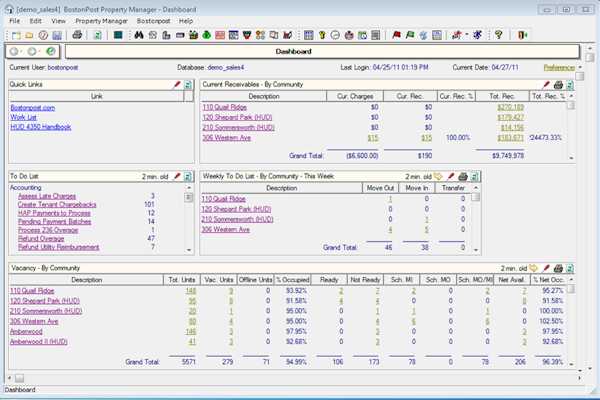600x400 pixels.
Task: Click the red pin icon in Vacancy panel
Action: (x=546, y=268)
